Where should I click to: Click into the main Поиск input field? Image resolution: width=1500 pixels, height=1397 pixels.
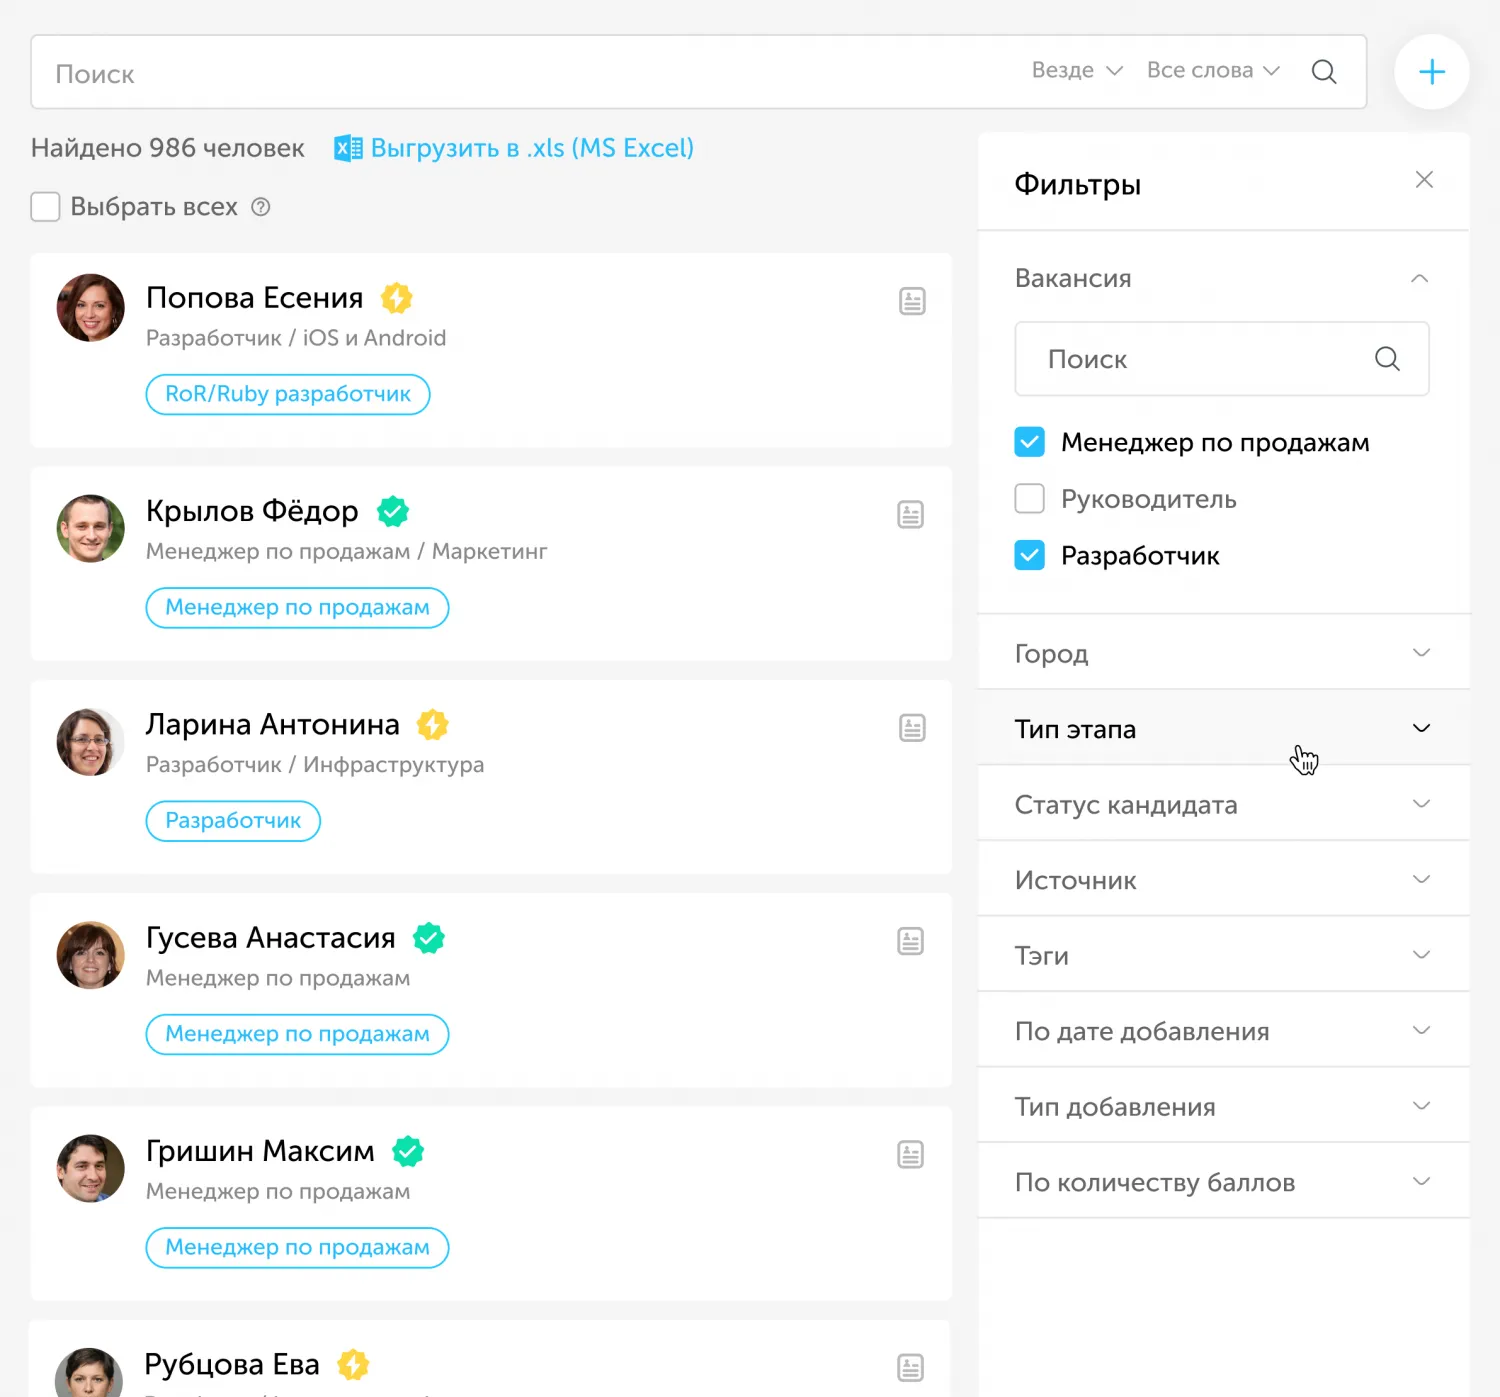click(x=500, y=73)
